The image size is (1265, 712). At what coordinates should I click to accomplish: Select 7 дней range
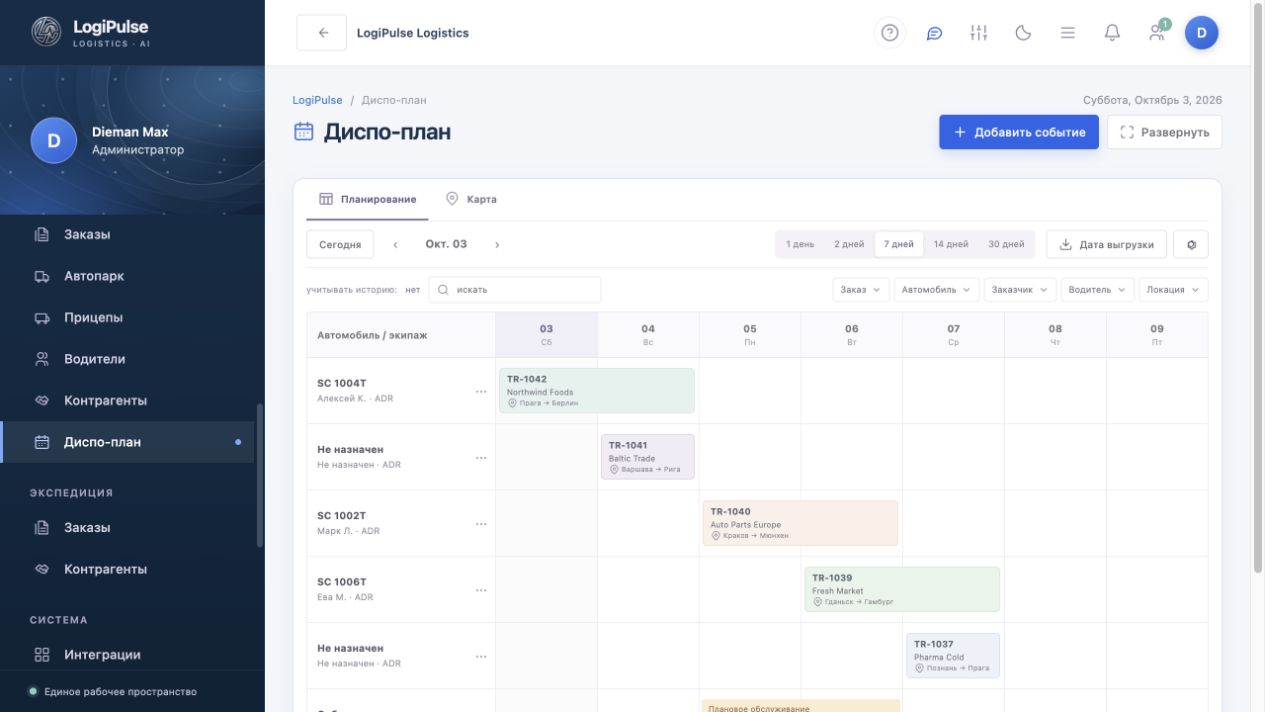(899, 244)
